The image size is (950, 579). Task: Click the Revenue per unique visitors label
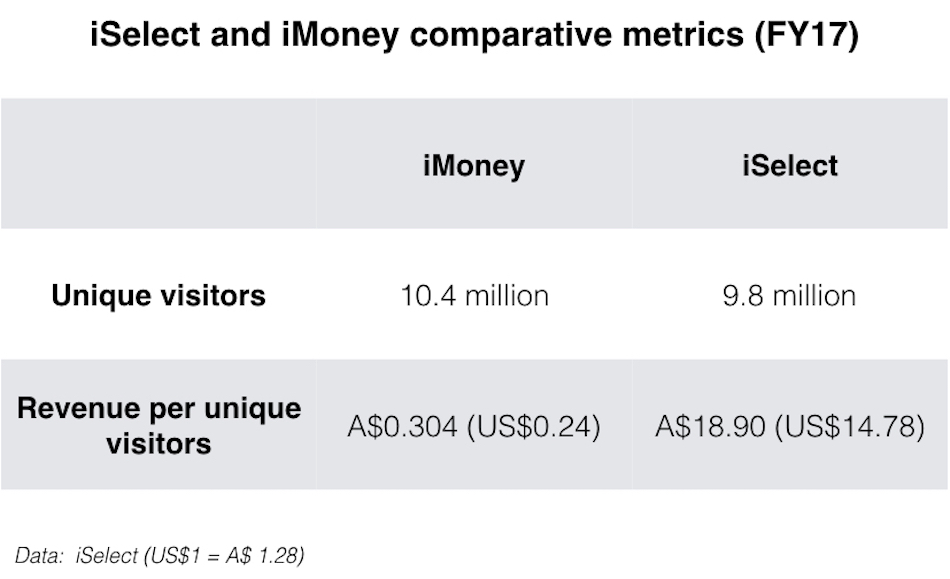click(158, 425)
